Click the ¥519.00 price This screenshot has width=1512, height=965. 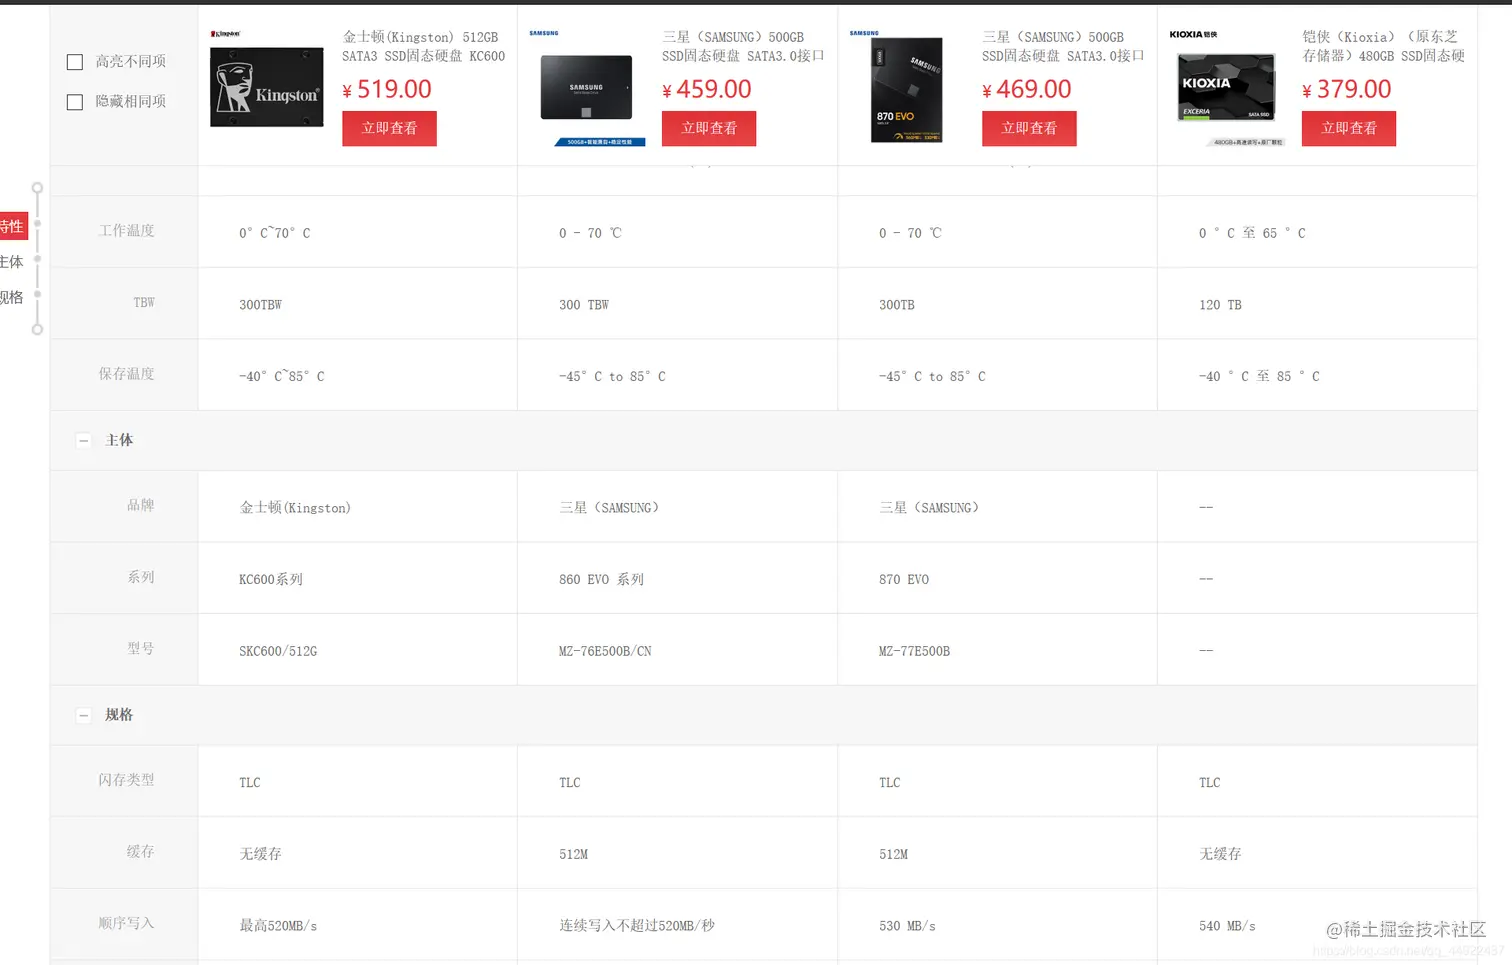click(x=387, y=90)
